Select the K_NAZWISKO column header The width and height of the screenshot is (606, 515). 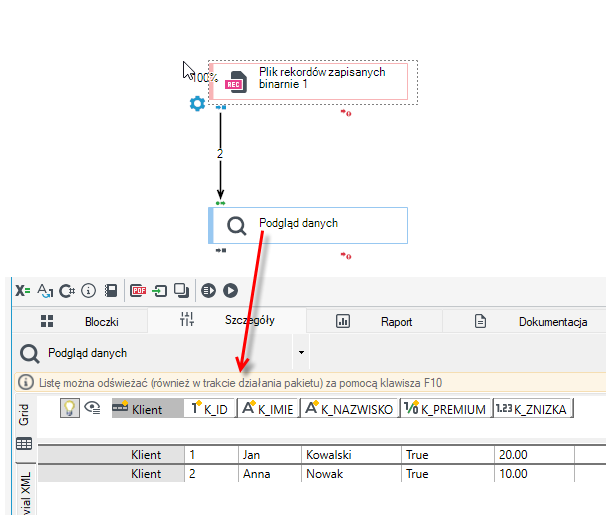tap(349, 409)
